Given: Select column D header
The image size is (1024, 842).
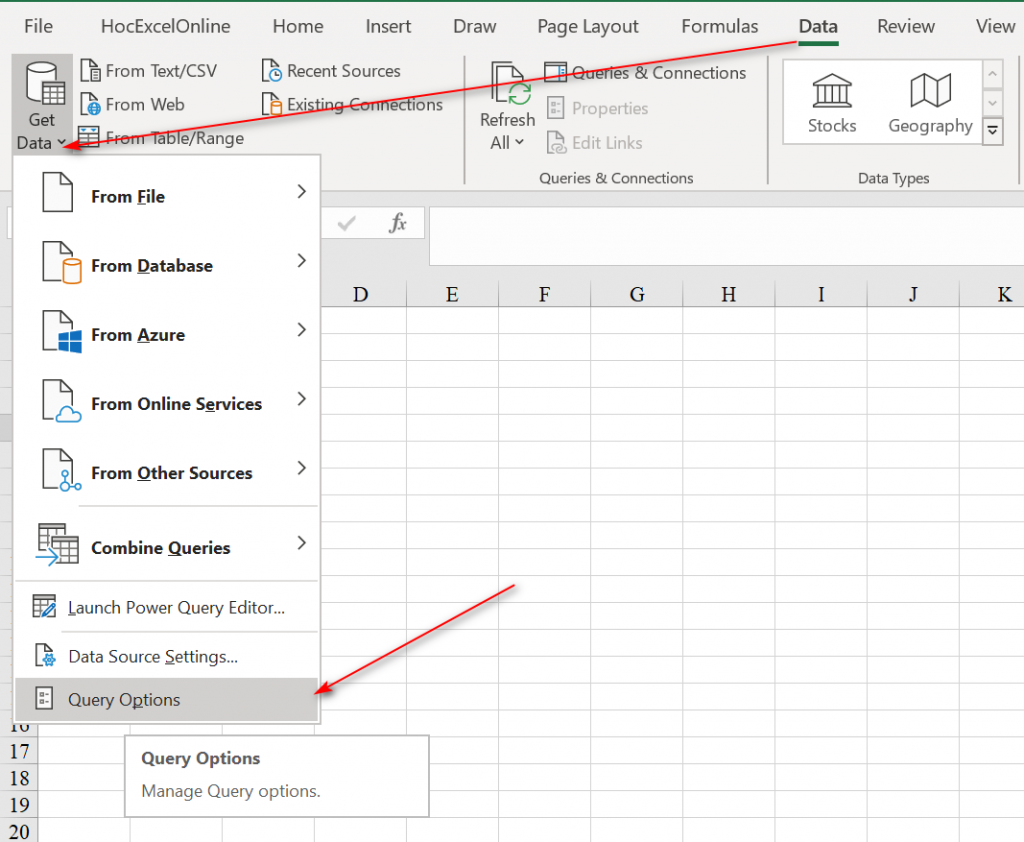Looking at the screenshot, I should pyautogui.click(x=360, y=295).
